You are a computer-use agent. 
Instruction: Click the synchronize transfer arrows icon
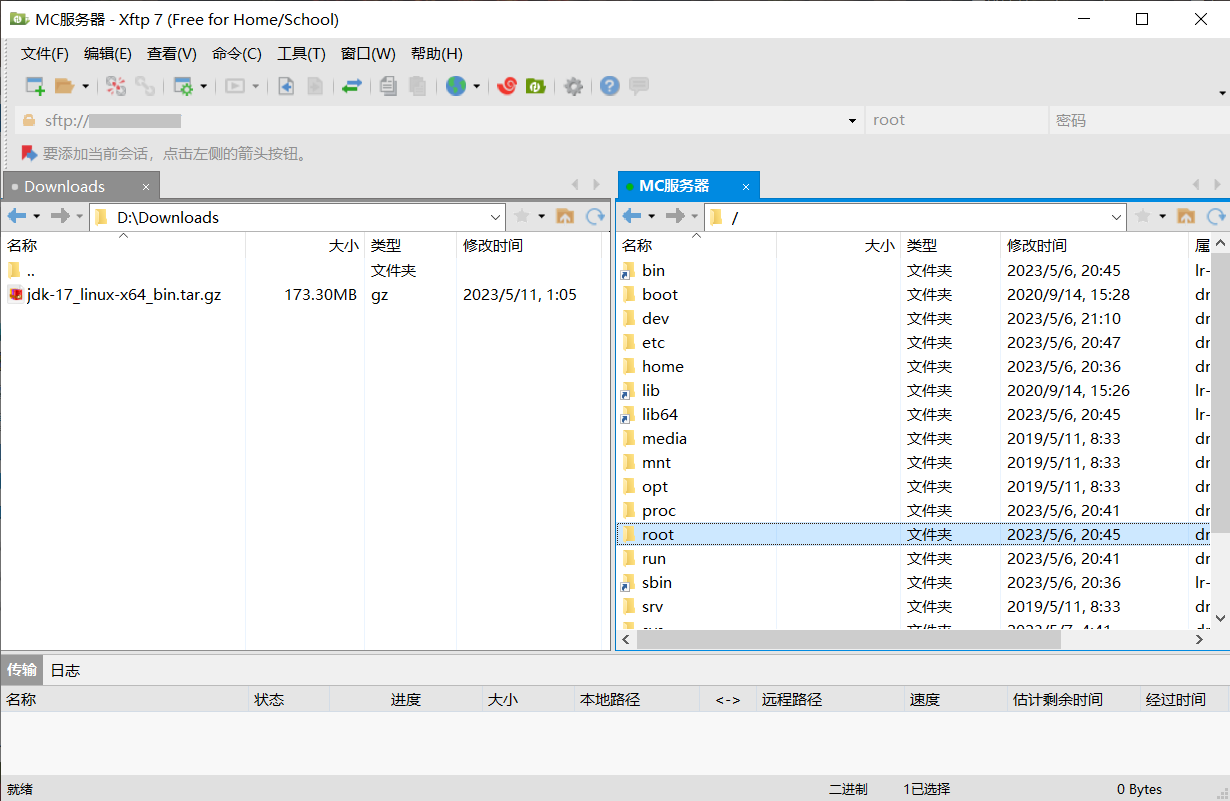(351, 87)
